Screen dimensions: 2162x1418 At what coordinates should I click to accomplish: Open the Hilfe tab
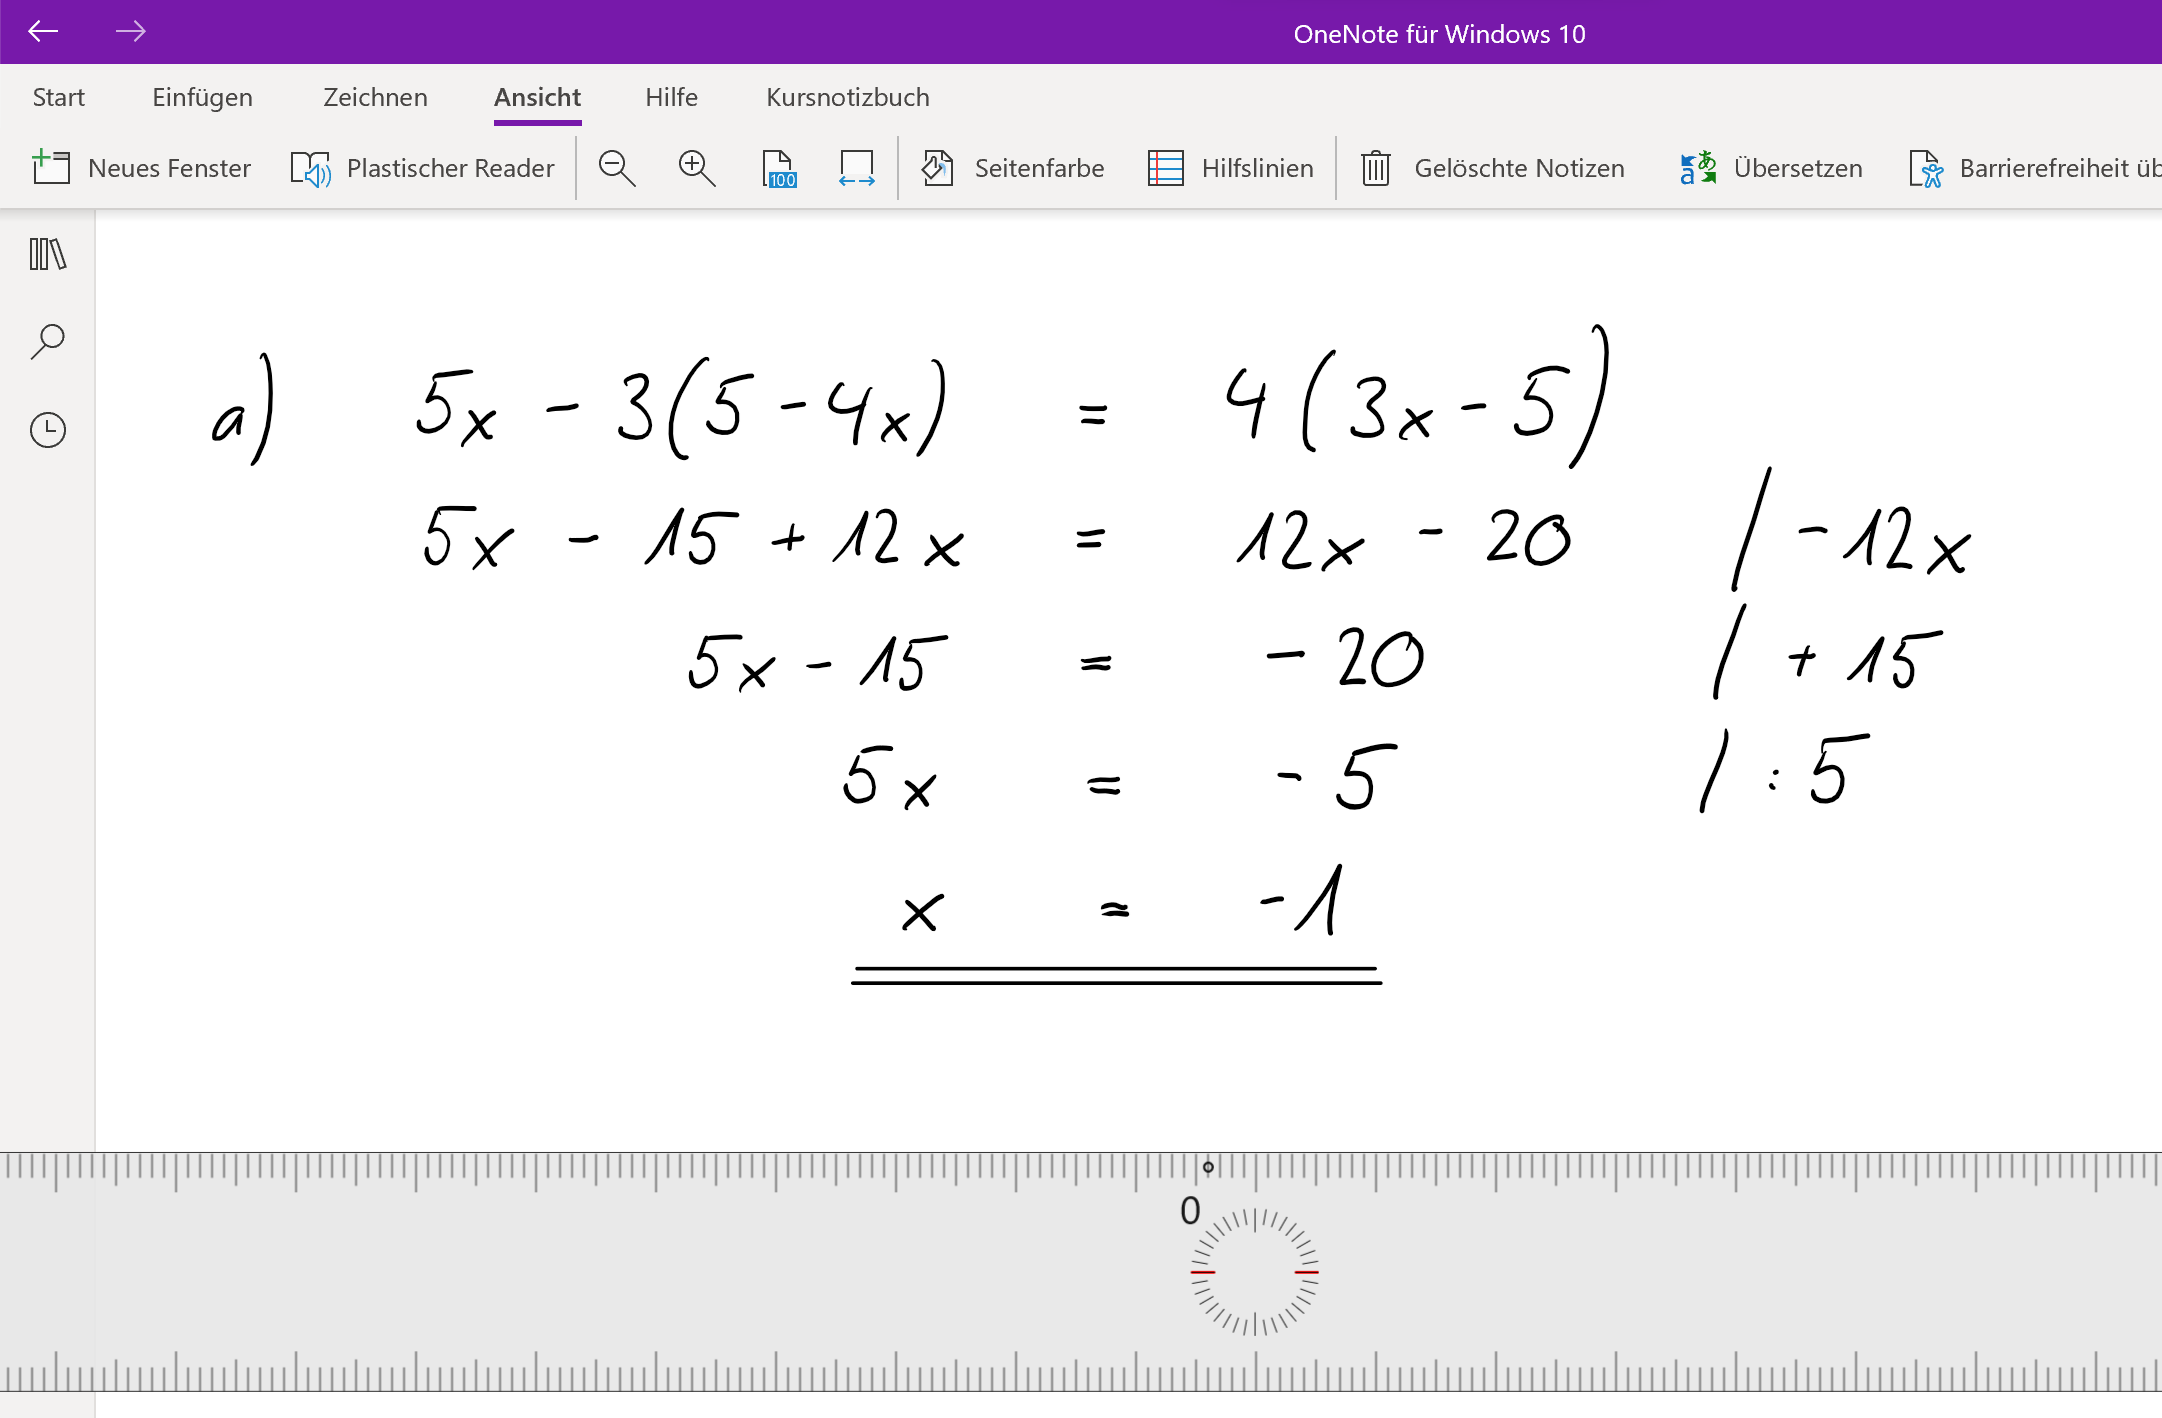pyautogui.click(x=671, y=97)
